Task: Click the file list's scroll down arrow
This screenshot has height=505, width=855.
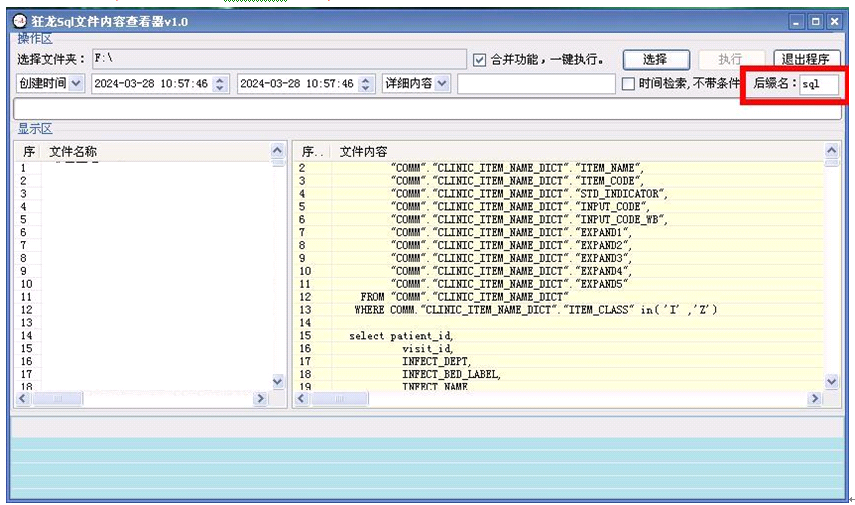Action: pos(278,381)
